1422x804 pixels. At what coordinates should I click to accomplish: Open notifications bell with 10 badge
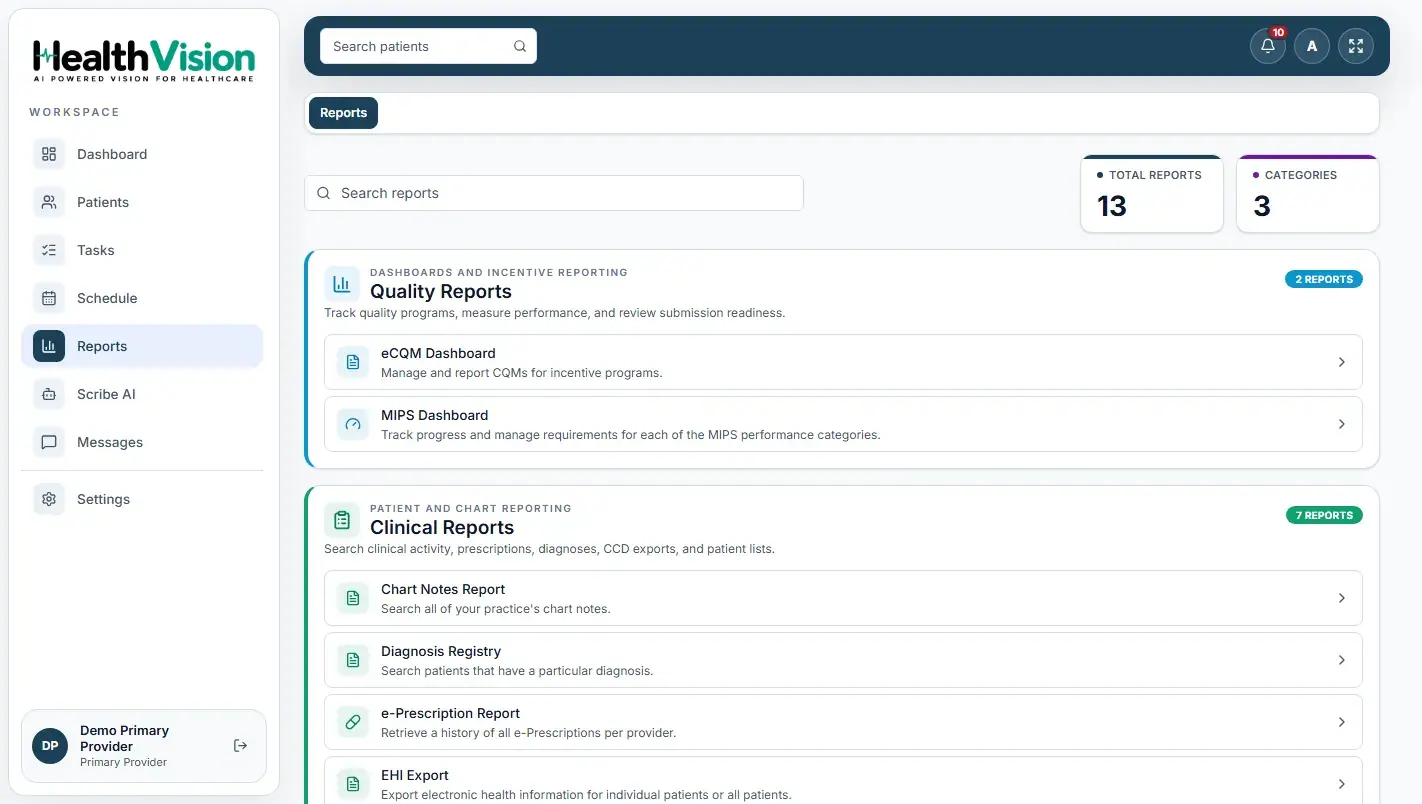coord(1268,46)
